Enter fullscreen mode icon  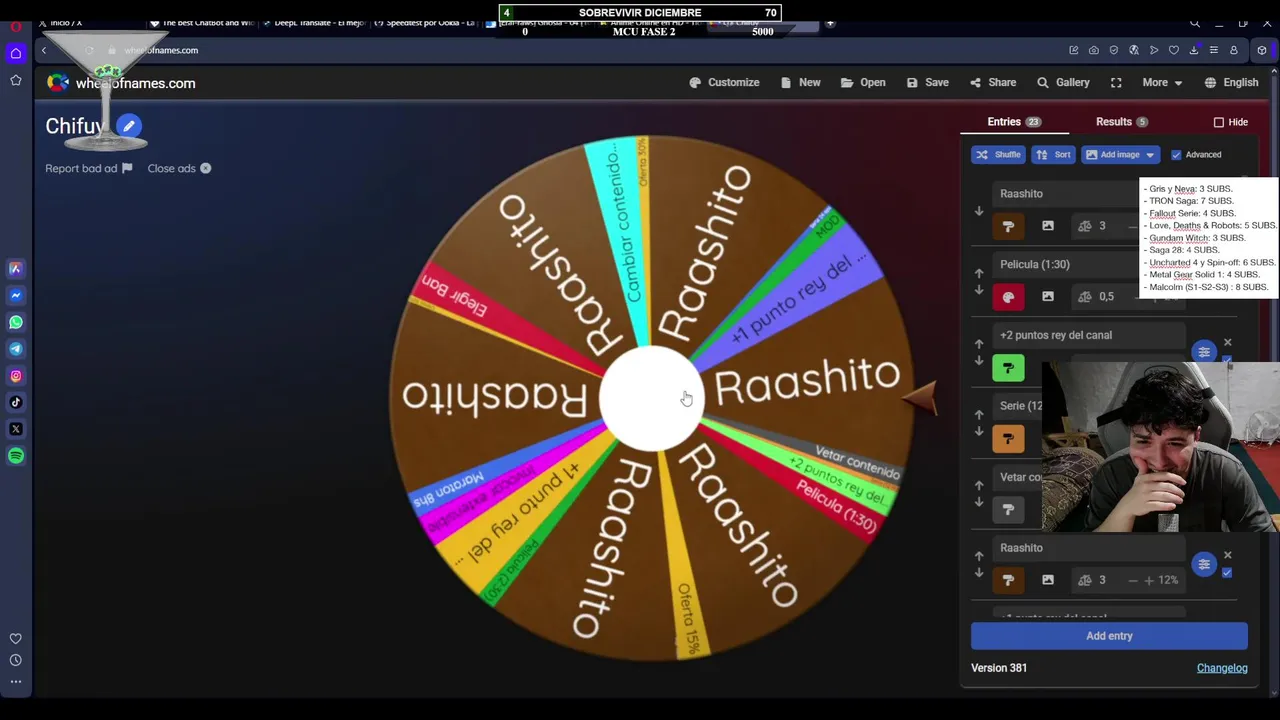click(x=1116, y=83)
